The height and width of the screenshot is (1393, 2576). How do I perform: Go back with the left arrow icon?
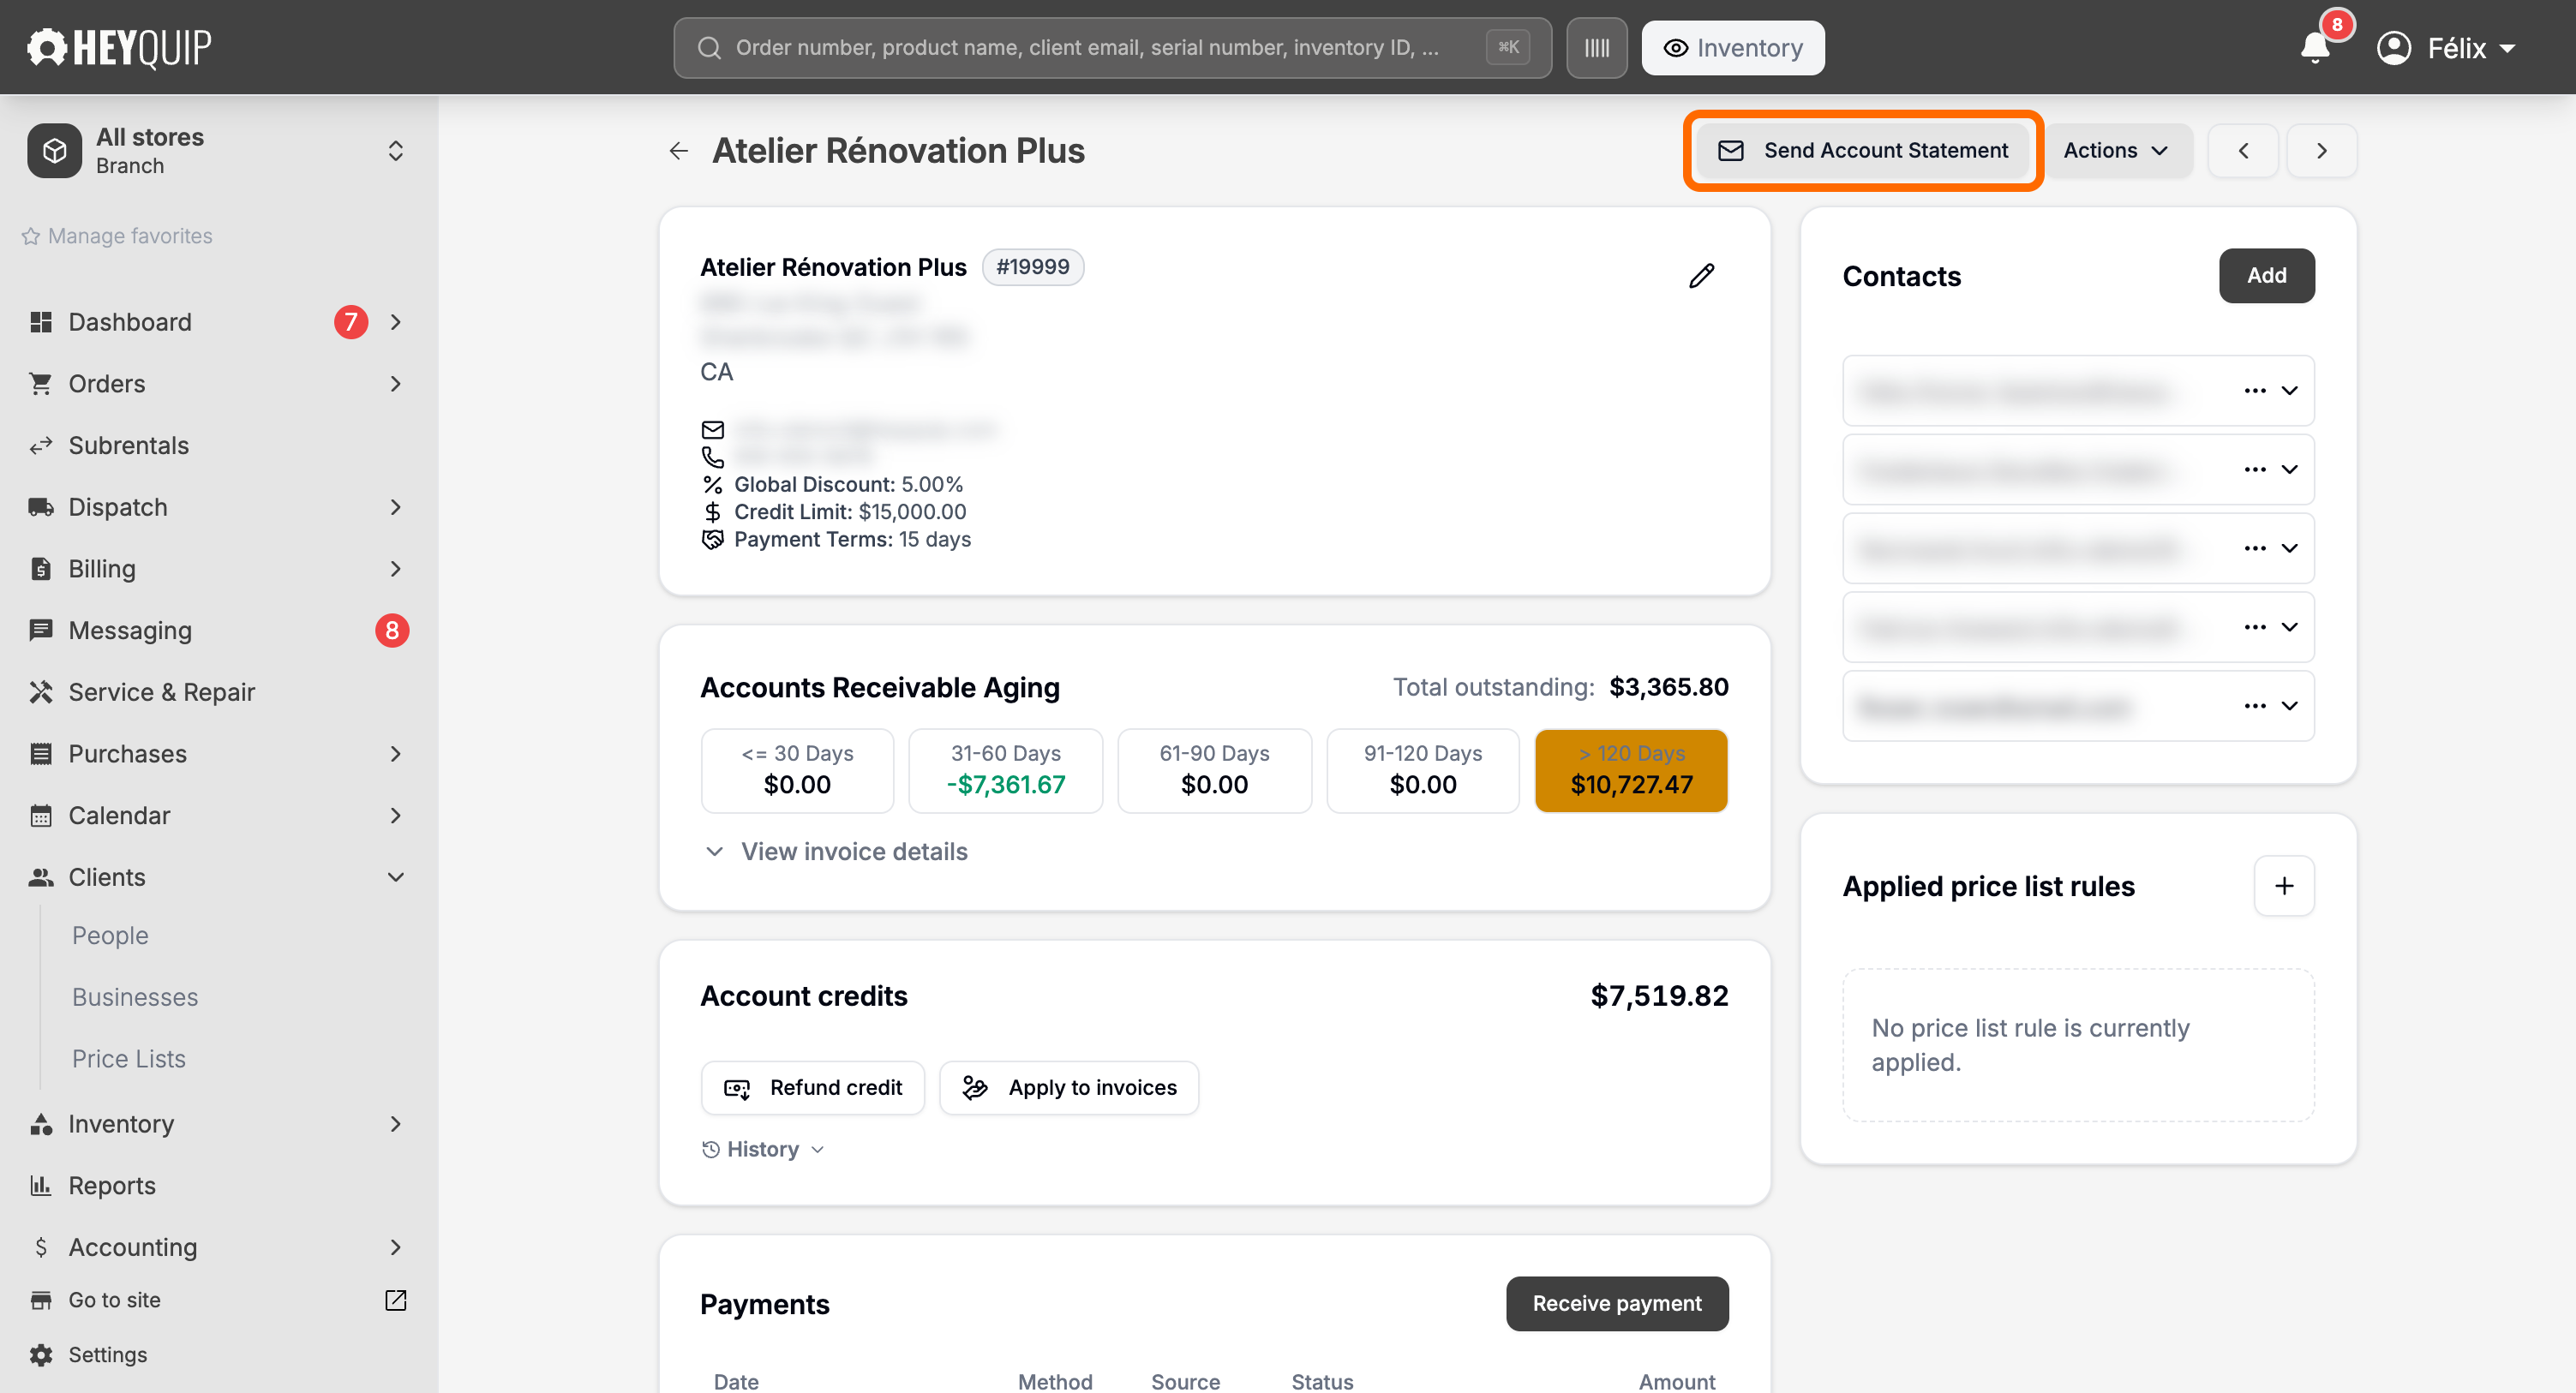click(x=678, y=150)
